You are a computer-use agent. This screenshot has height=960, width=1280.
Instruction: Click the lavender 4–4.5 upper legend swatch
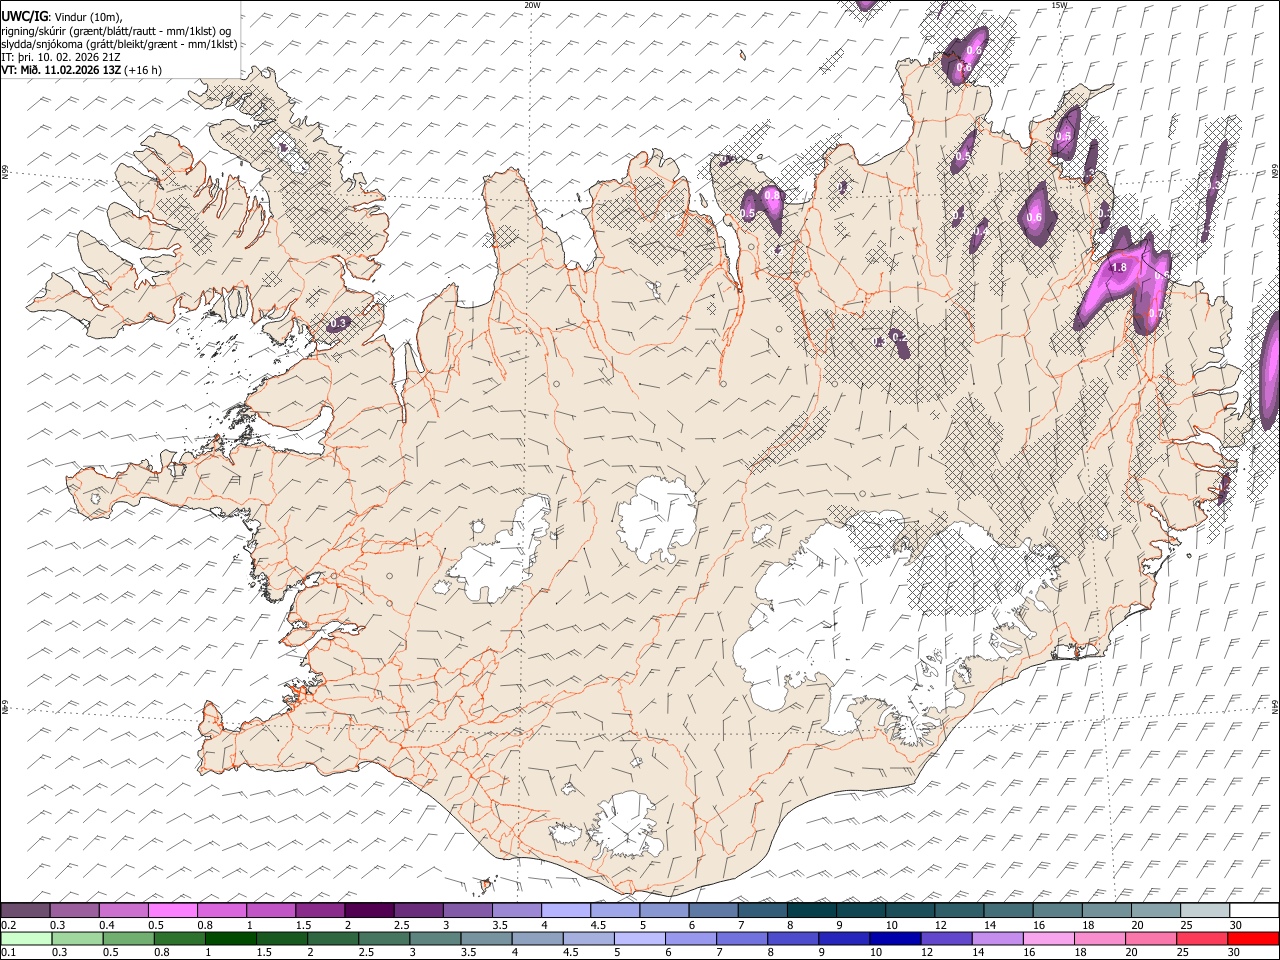click(x=566, y=910)
